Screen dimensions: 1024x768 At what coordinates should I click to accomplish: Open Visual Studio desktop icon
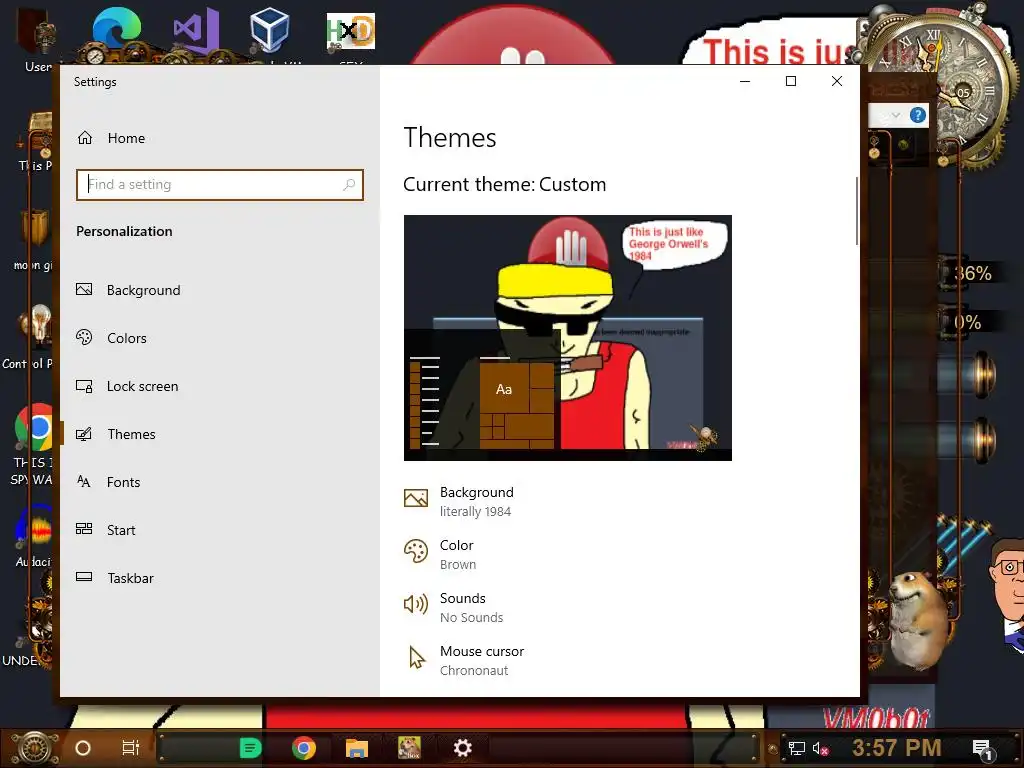click(196, 30)
